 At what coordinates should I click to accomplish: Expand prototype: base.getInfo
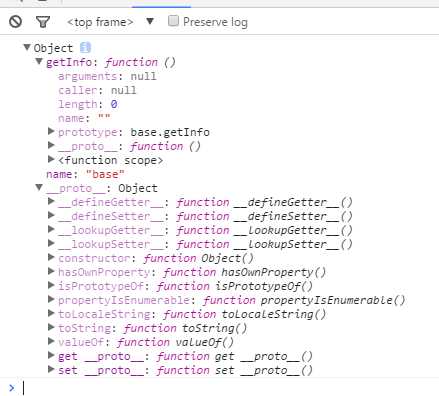51,131
